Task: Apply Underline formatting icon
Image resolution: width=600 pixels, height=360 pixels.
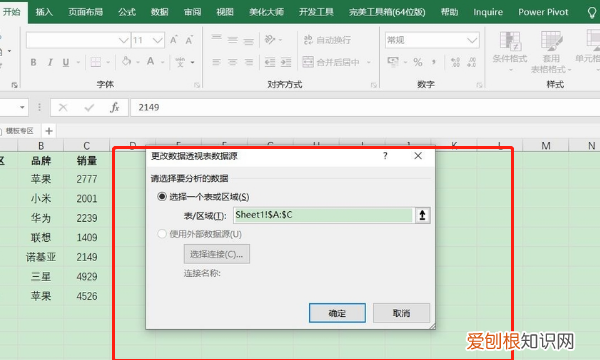Action: tap(66, 62)
